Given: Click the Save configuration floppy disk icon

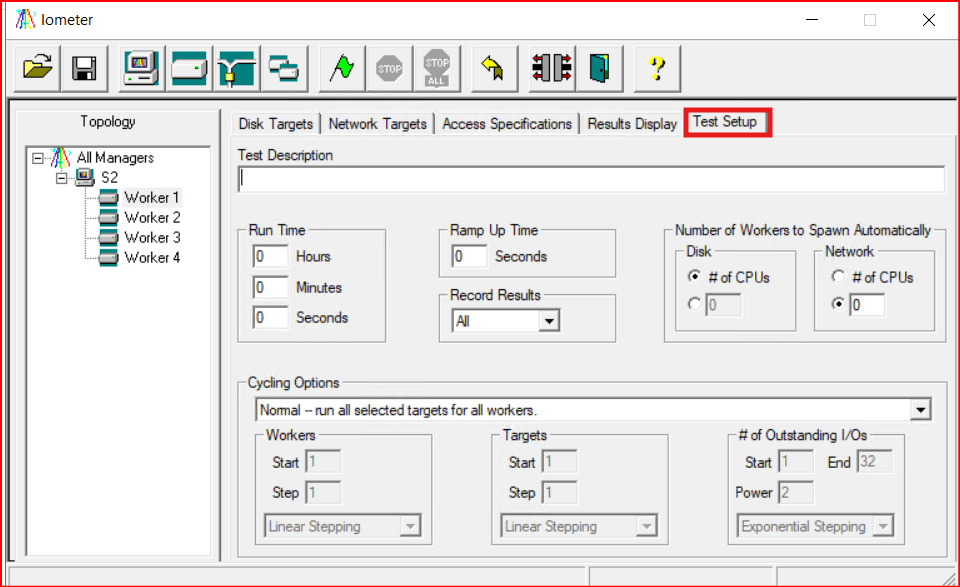Looking at the screenshot, I should coord(85,68).
